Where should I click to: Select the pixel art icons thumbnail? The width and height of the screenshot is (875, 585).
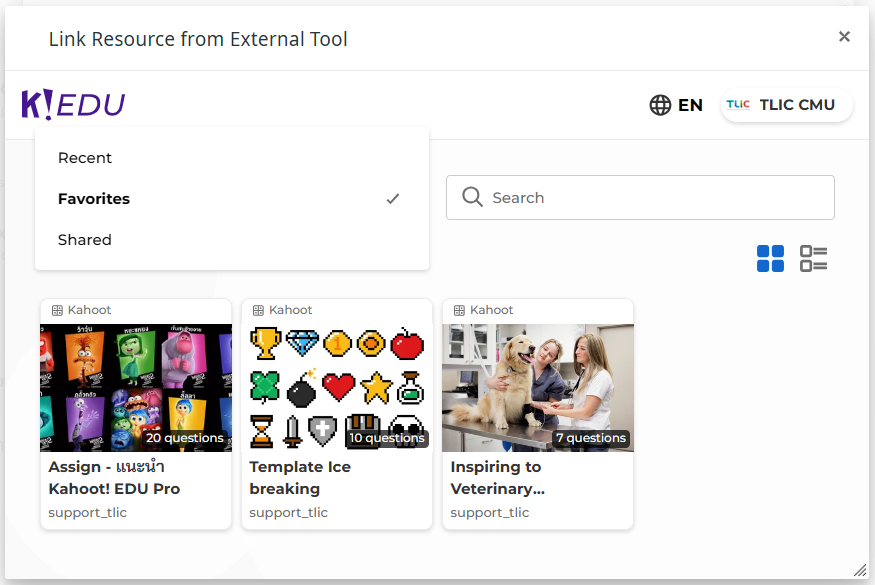(x=337, y=387)
